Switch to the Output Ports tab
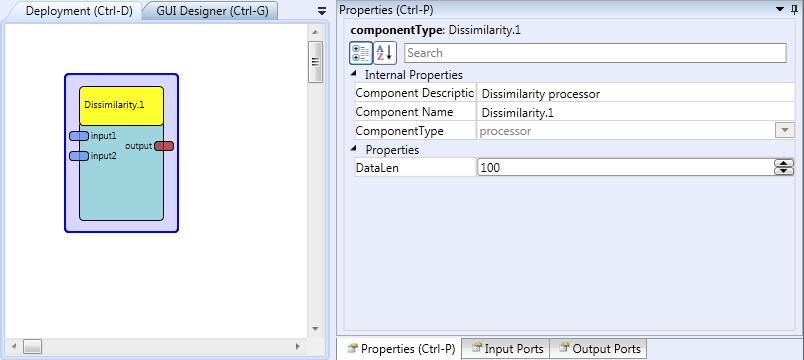Screen dimensions: 804x360 599,349
